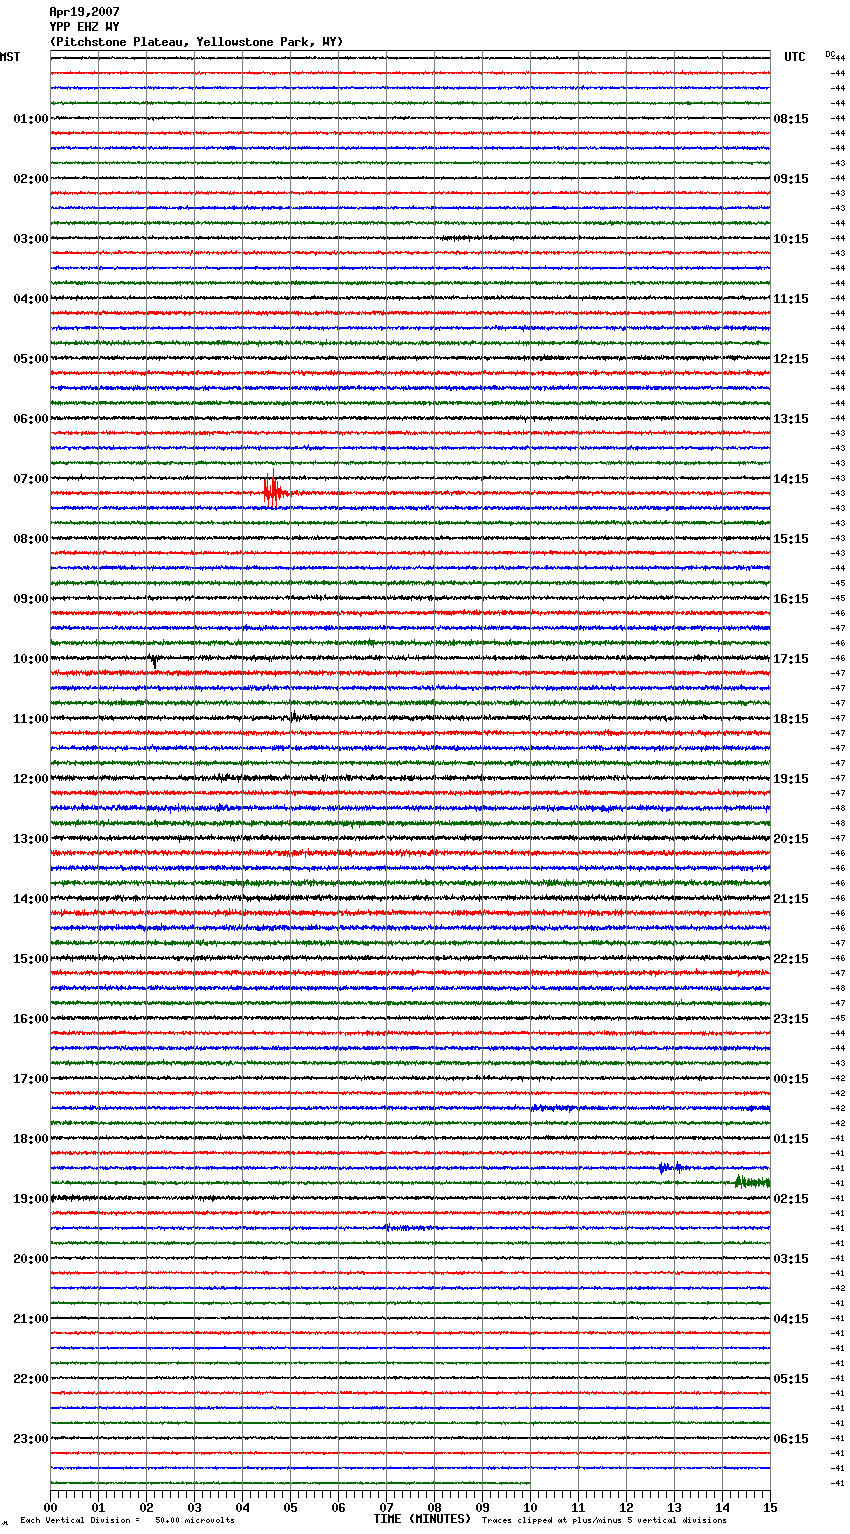Click the 14:15 UTC time label
Image resolution: width=850 pixels, height=1534 pixels.
pos(791,479)
